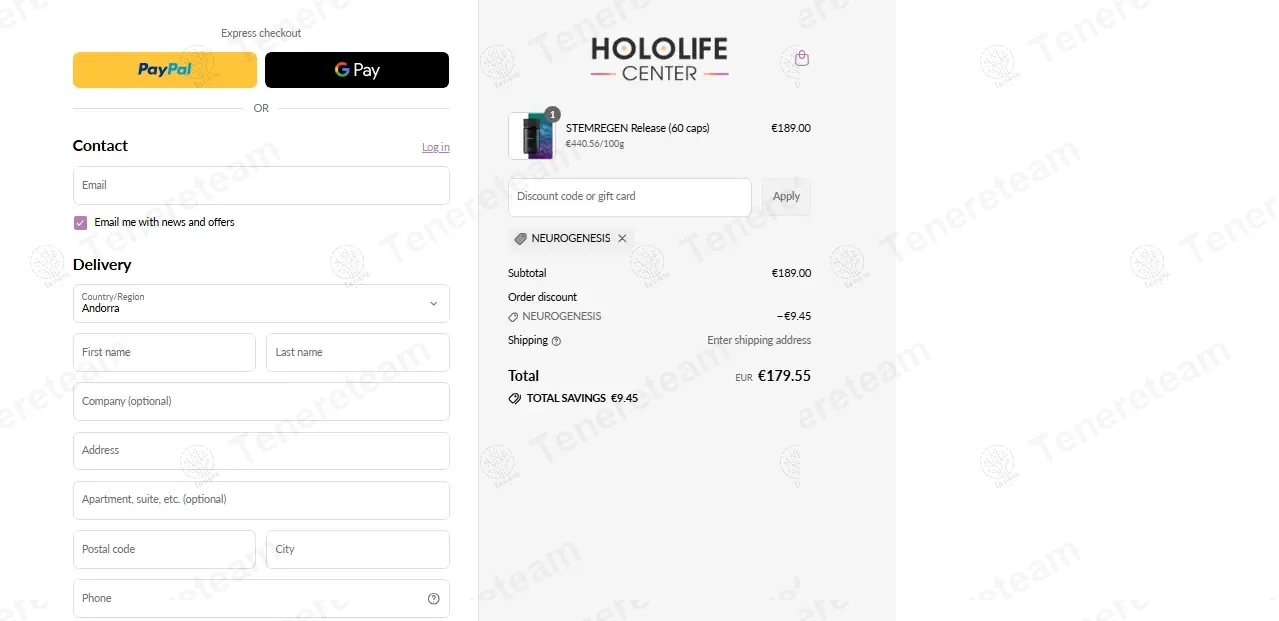Click the Phone field help icon

[433, 599]
